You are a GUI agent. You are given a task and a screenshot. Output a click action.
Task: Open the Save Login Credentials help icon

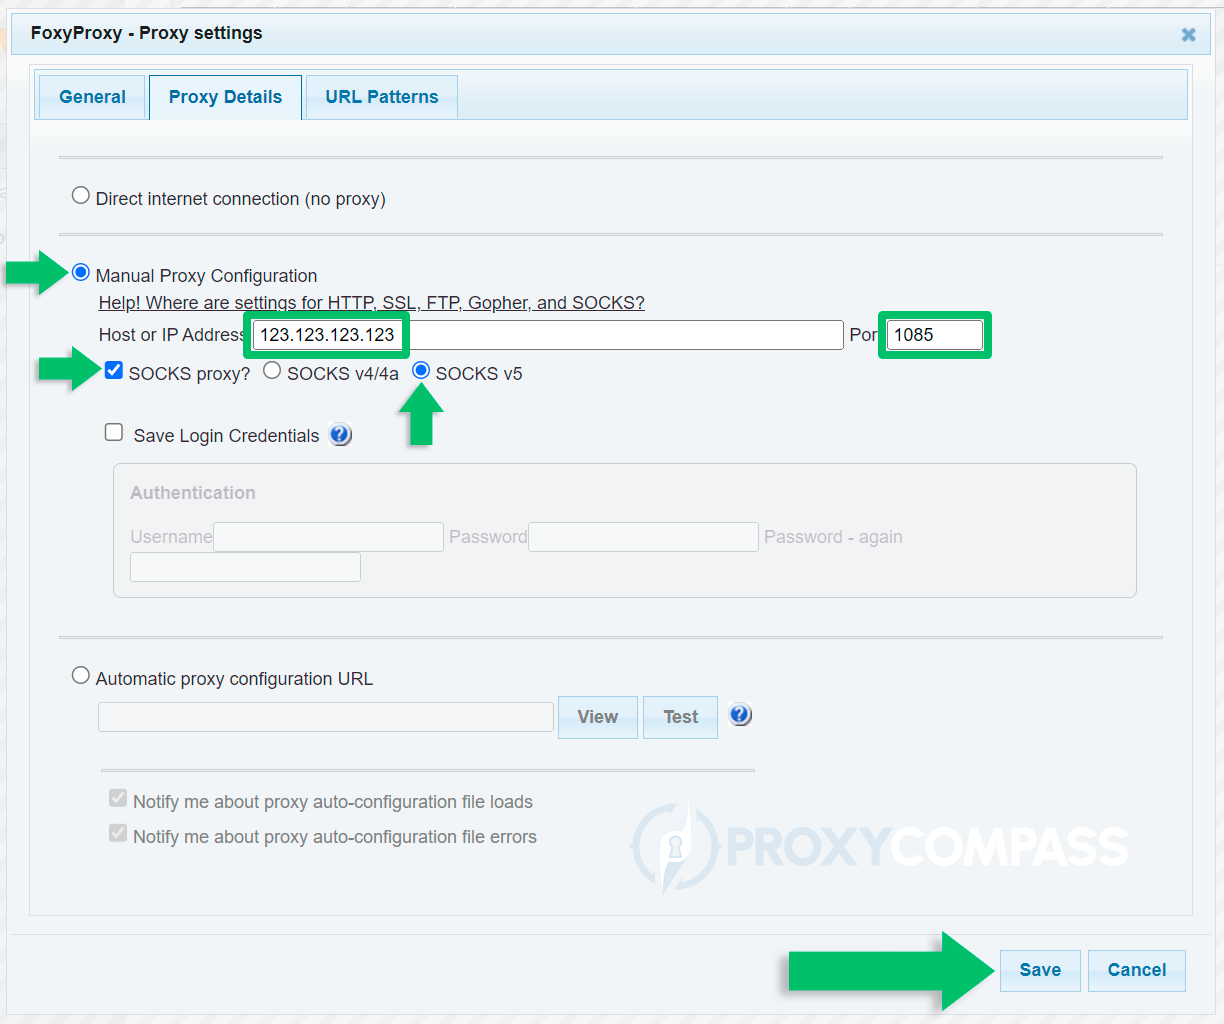[x=341, y=435]
